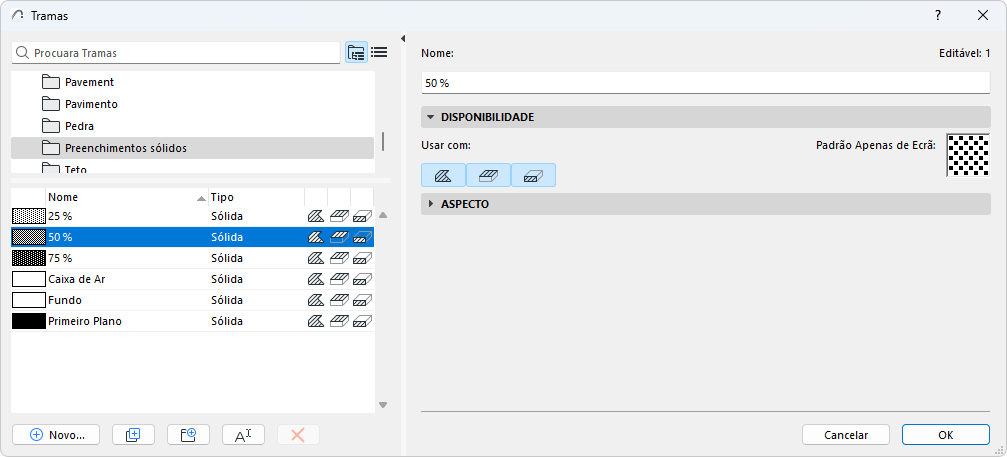Screen dimensions: 1007x457
Task: Click the red delete X button
Action: tap(298, 435)
